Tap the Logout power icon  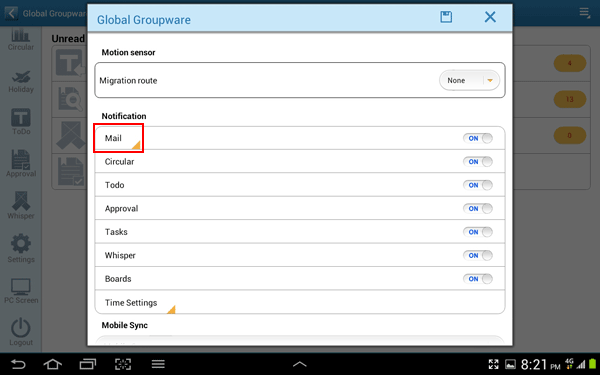point(21,332)
